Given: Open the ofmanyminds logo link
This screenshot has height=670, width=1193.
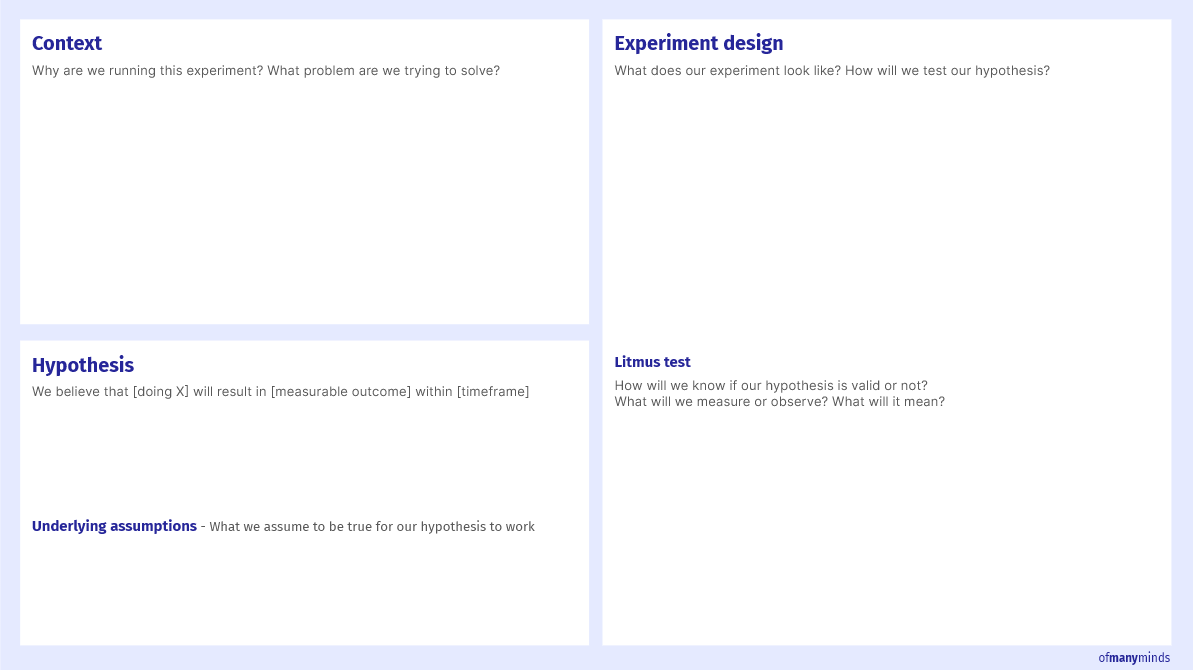Looking at the screenshot, I should (x=1134, y=658).
